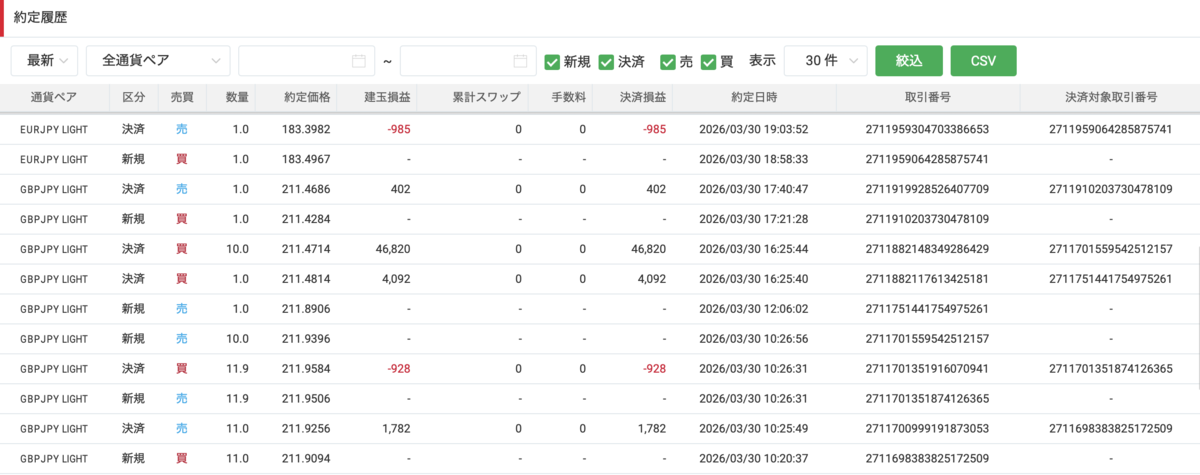Click the 通貨ペア column header
1200x475 pixels.
point(55,98)
